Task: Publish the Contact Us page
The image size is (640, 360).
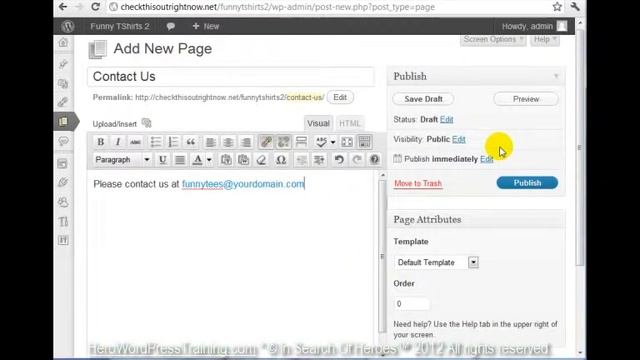Action: 527,183
